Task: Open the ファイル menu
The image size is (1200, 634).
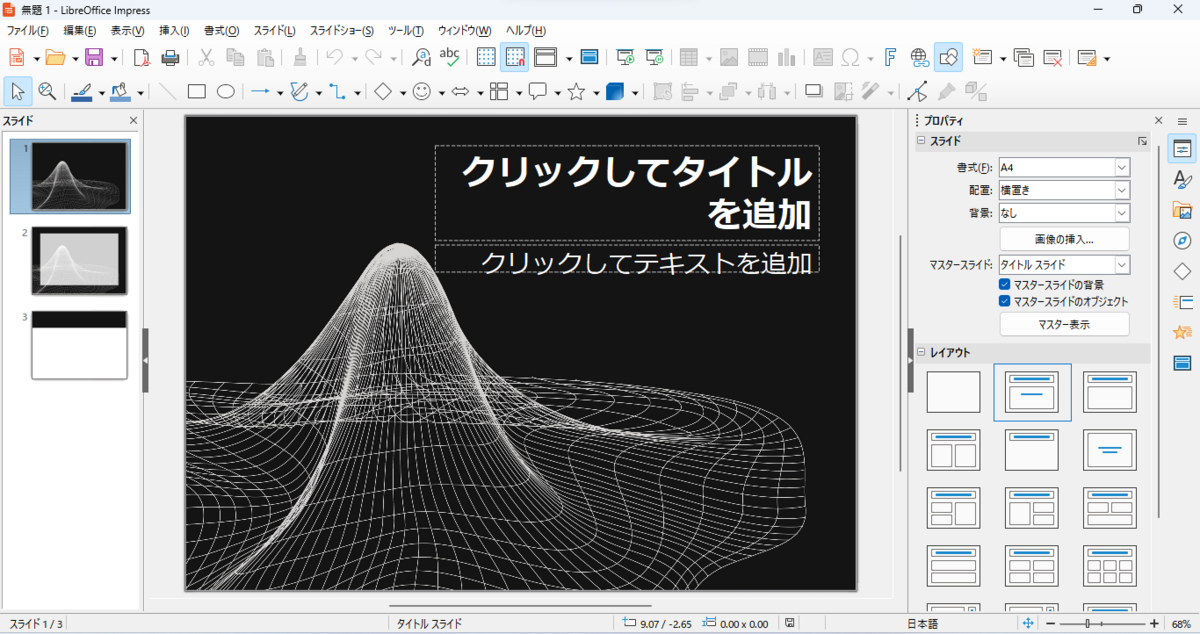Action: [x=27, y=31]
